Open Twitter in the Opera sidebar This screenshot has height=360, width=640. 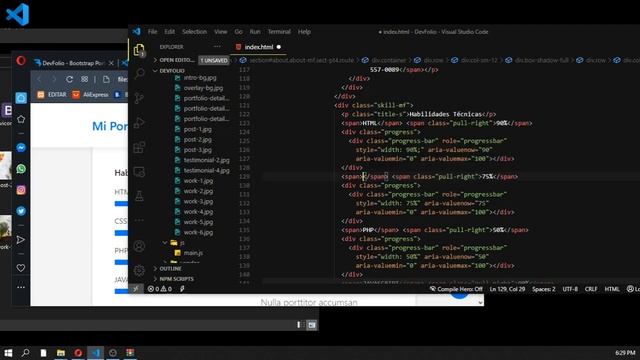pyautogui.click(x=21, y=211)
